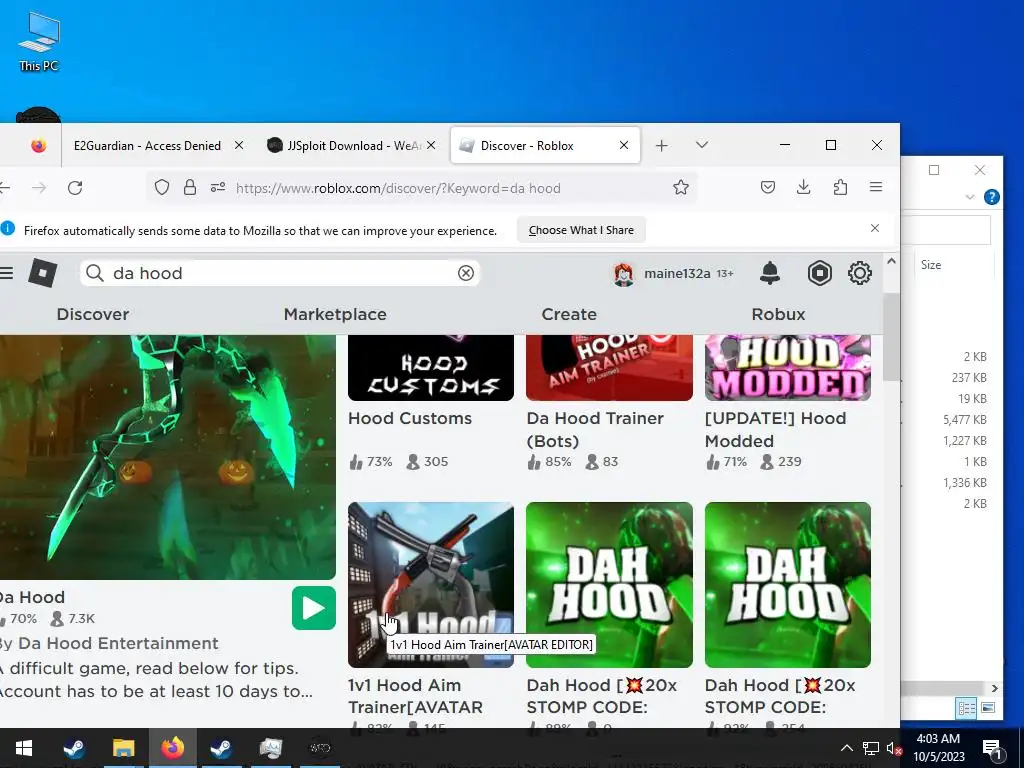Click [UPDATE!] Hood Modded title
This screenshot has width=1024, height=768.
[775, 430]
